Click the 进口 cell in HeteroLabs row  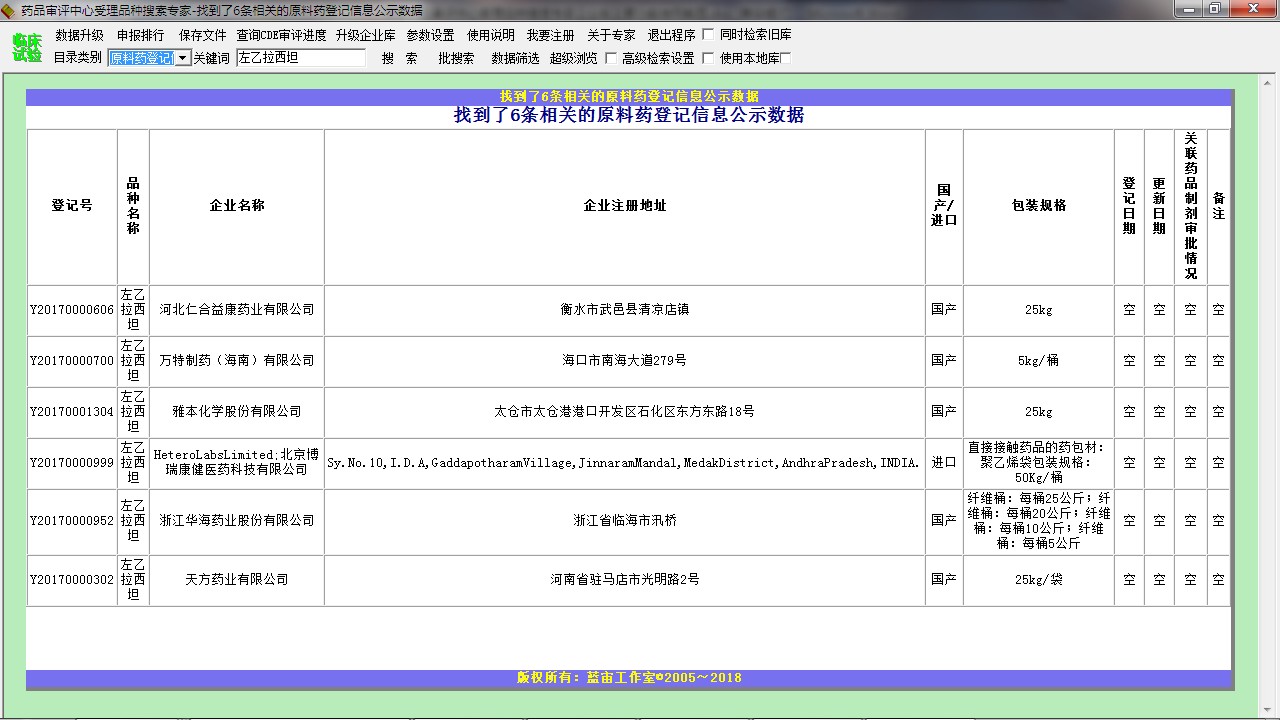pyautogui.click(x=944, y=463)
